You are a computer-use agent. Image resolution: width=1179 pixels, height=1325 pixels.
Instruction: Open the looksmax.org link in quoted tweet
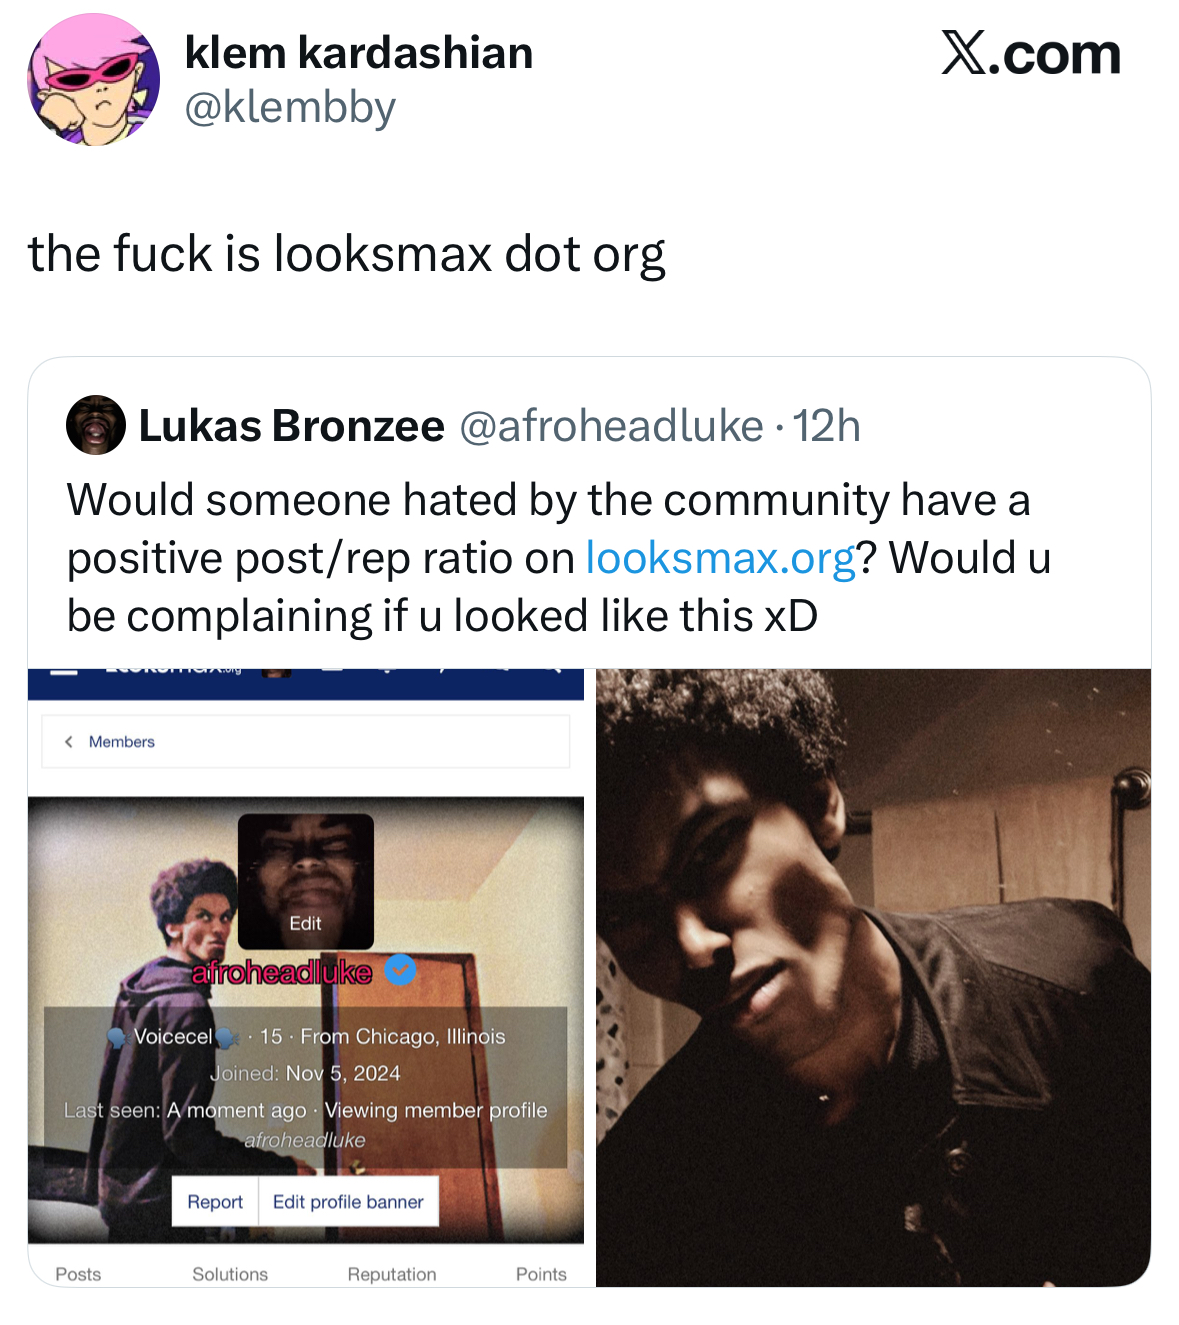(720, 558)
